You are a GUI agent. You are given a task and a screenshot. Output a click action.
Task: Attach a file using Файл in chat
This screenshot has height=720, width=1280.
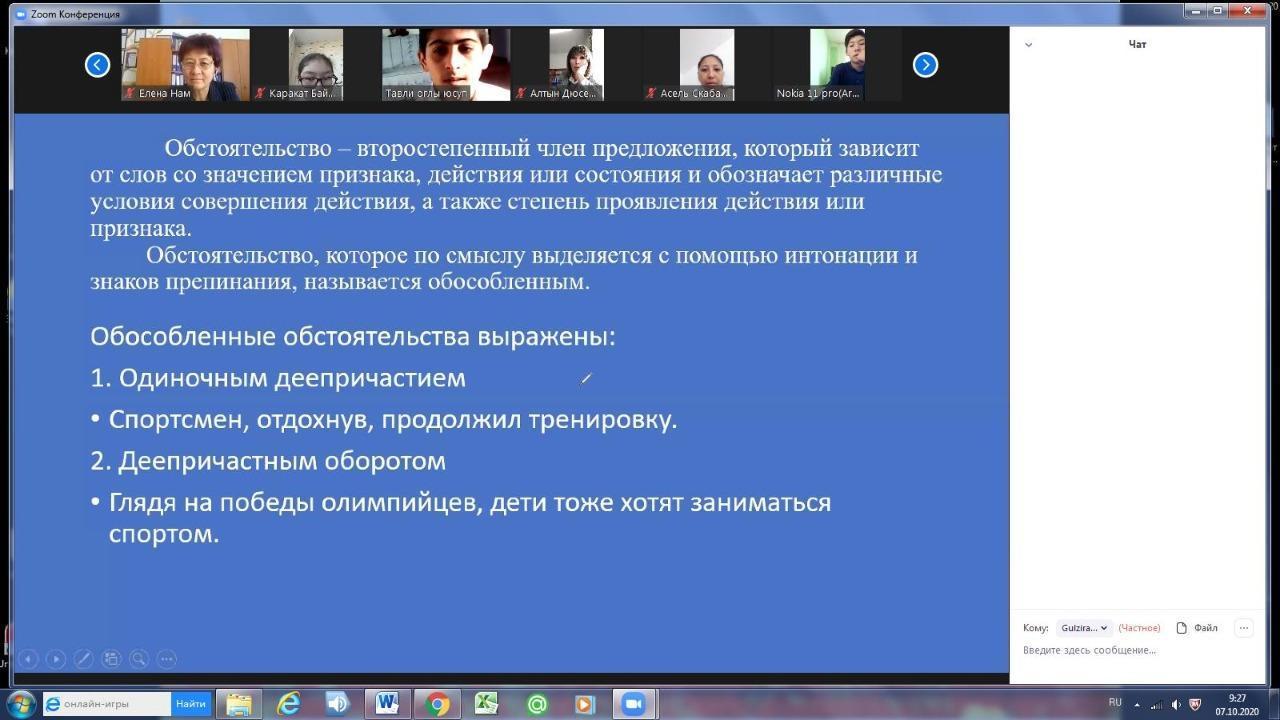pyautogui.click(x=1197, y=628)
